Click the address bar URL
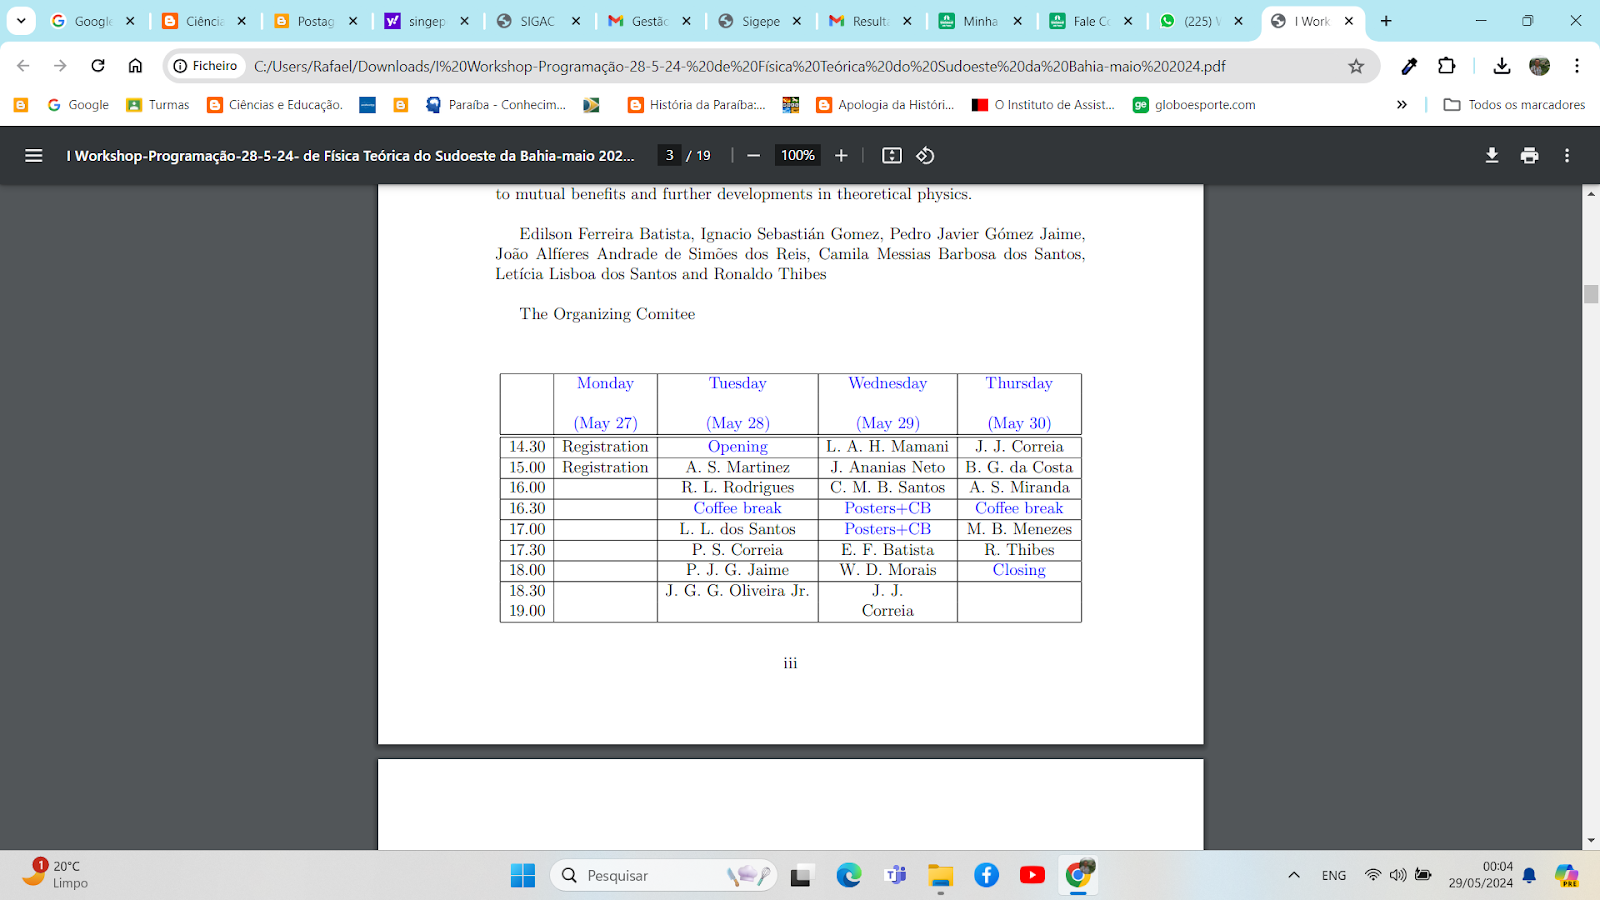The width and height of the screenshot is (1600, 900). pyautogui.click(x=740, y=66)
